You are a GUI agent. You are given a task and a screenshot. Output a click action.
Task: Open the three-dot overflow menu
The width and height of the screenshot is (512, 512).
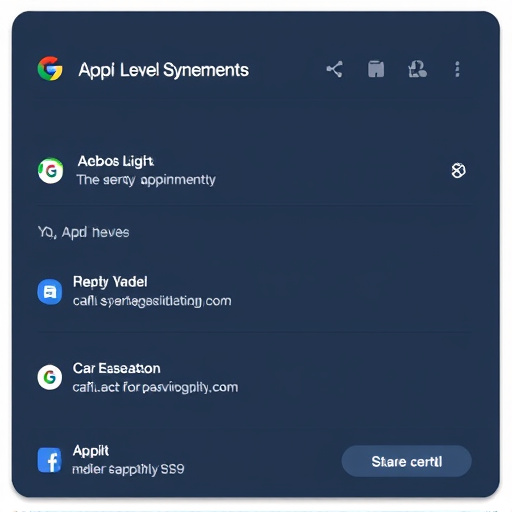click(457, 69)
